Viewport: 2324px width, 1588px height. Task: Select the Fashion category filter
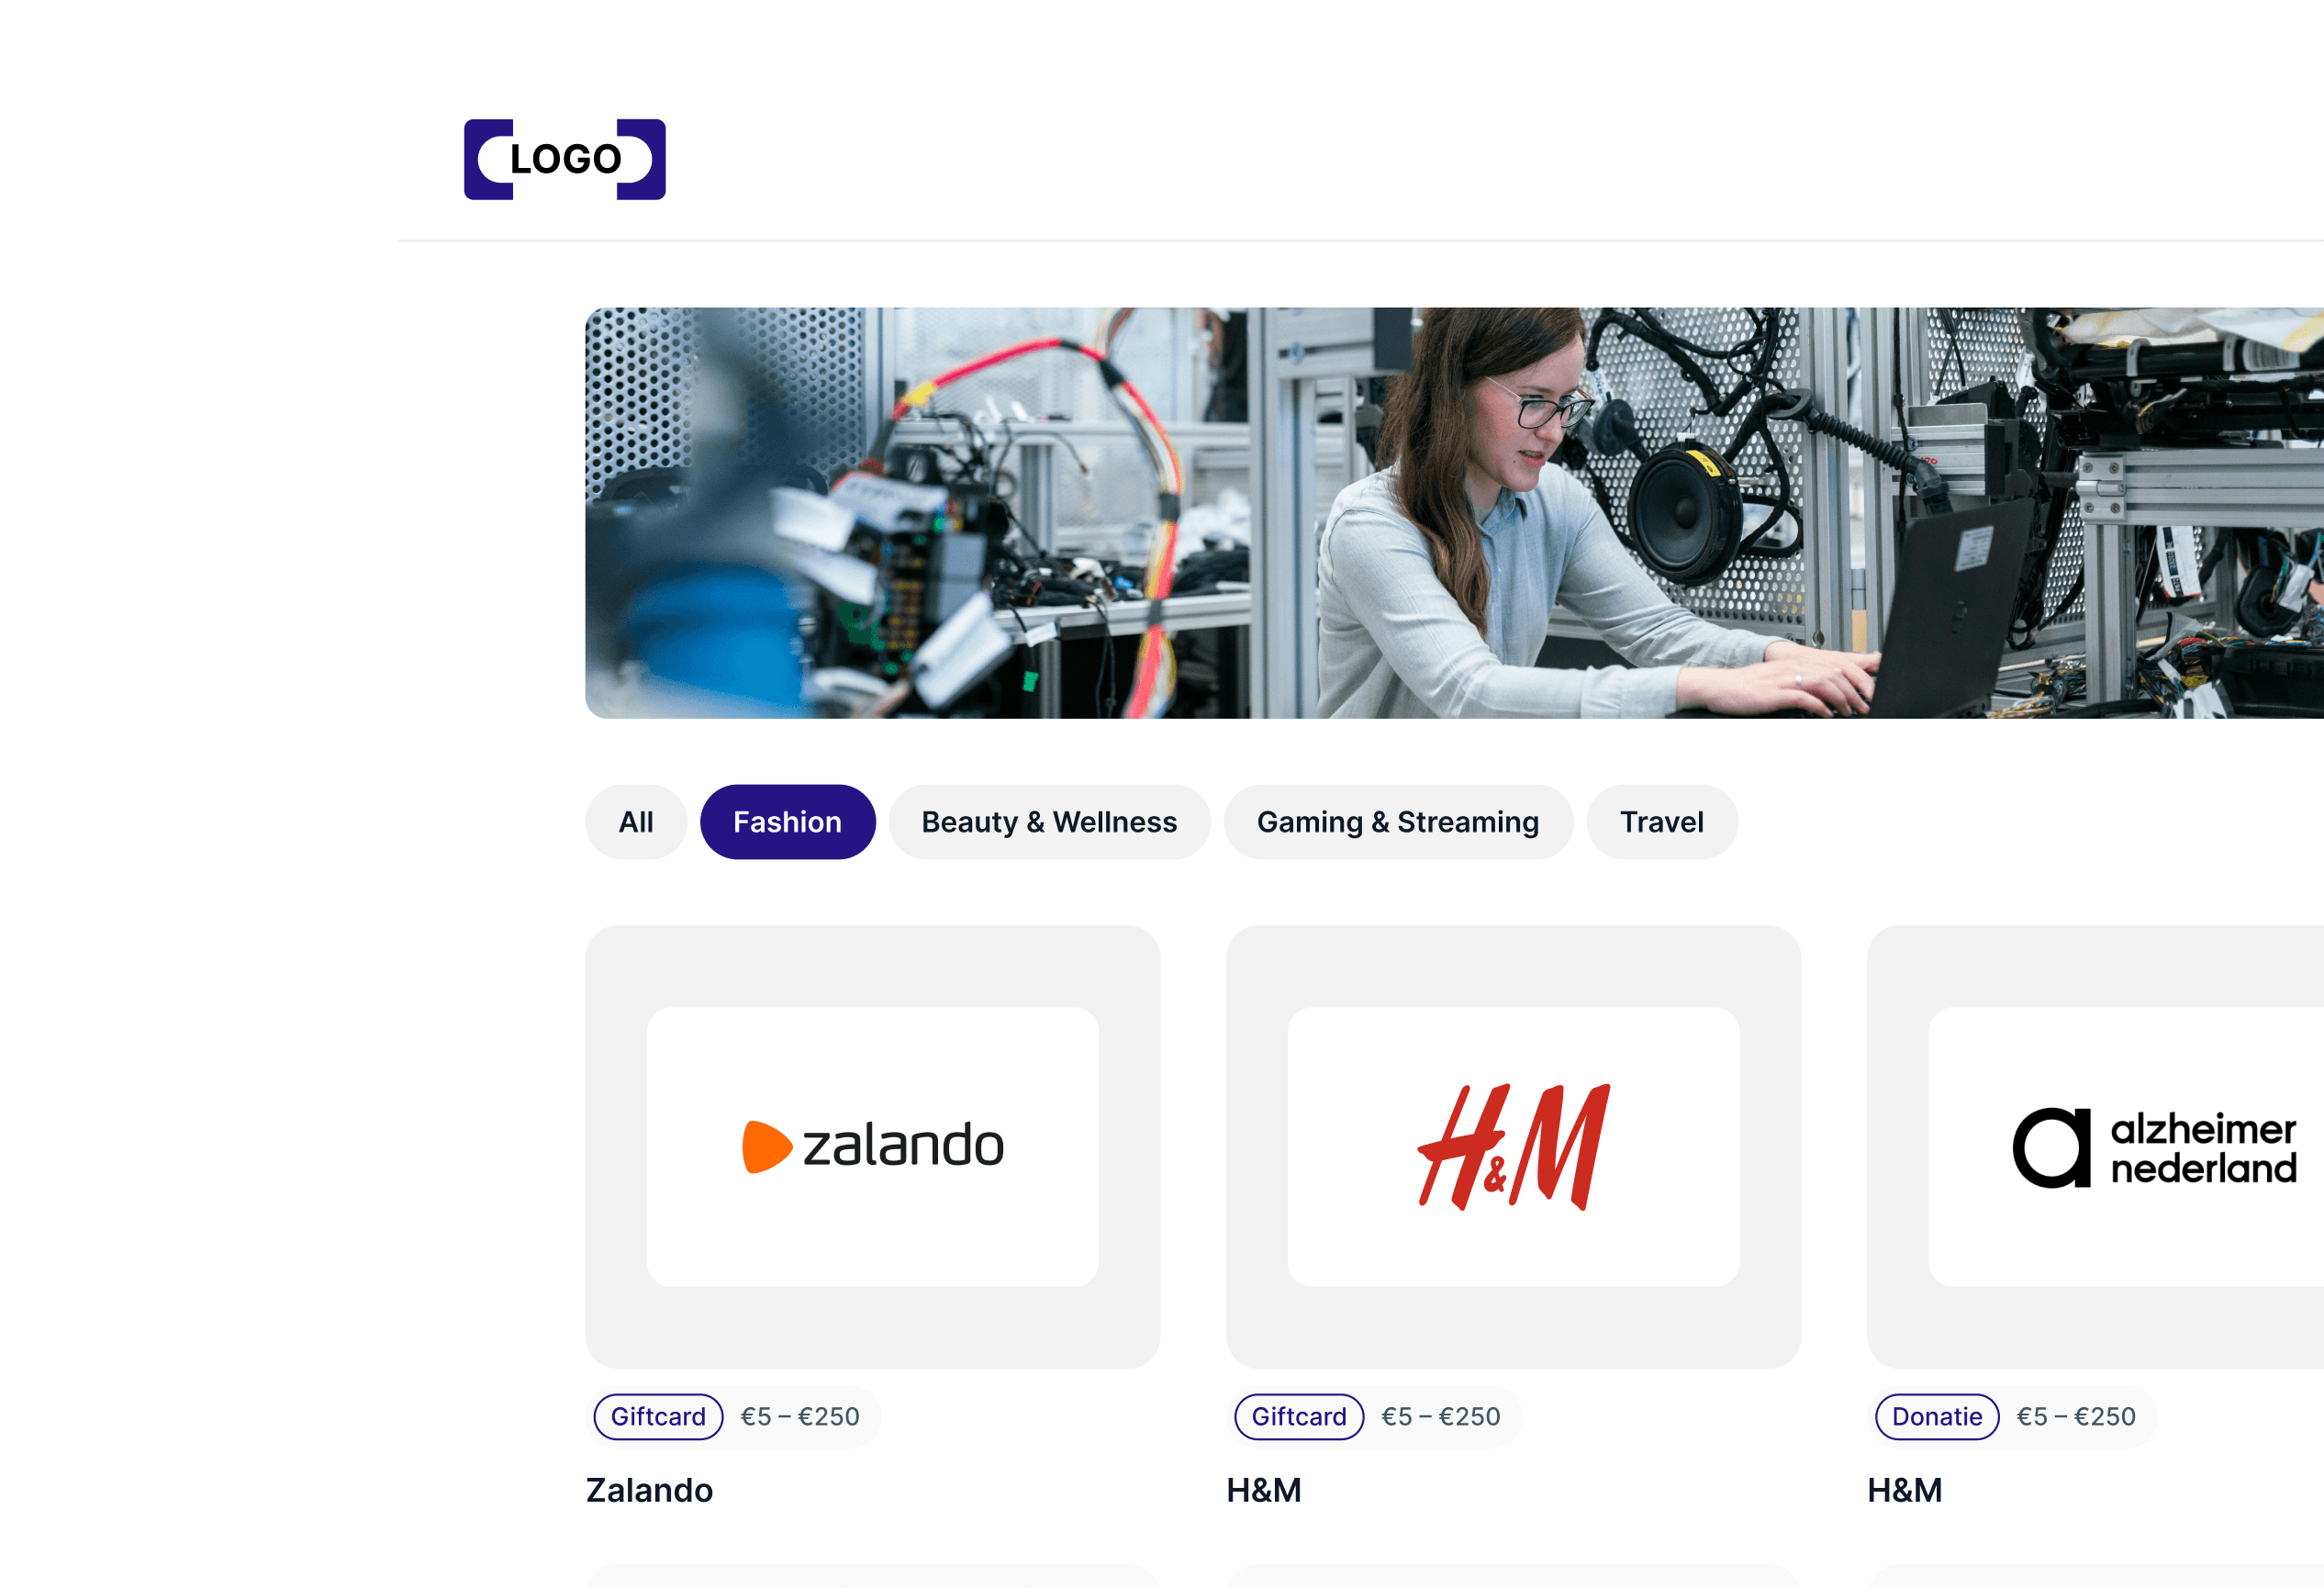788,822
